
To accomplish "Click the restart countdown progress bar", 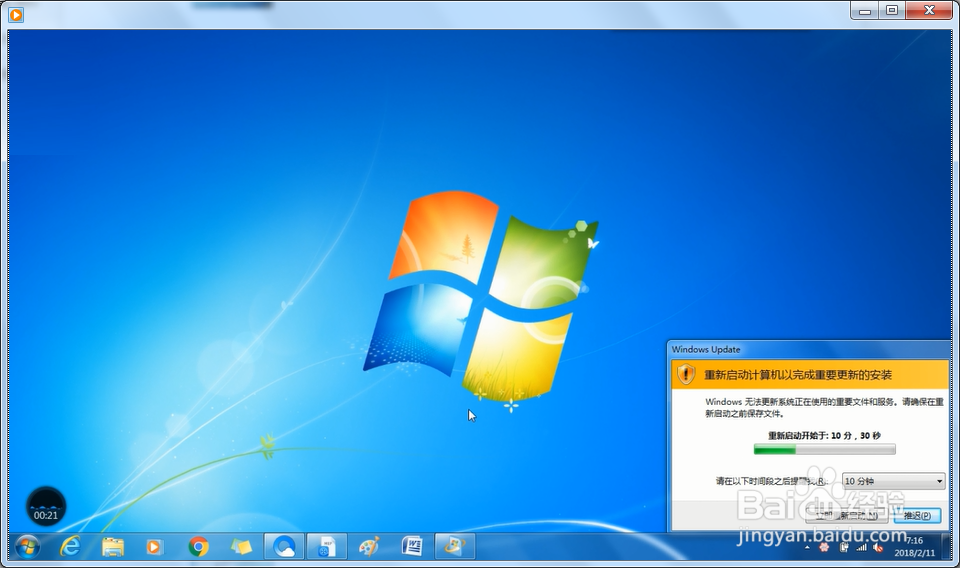I will tap(824, 450).
